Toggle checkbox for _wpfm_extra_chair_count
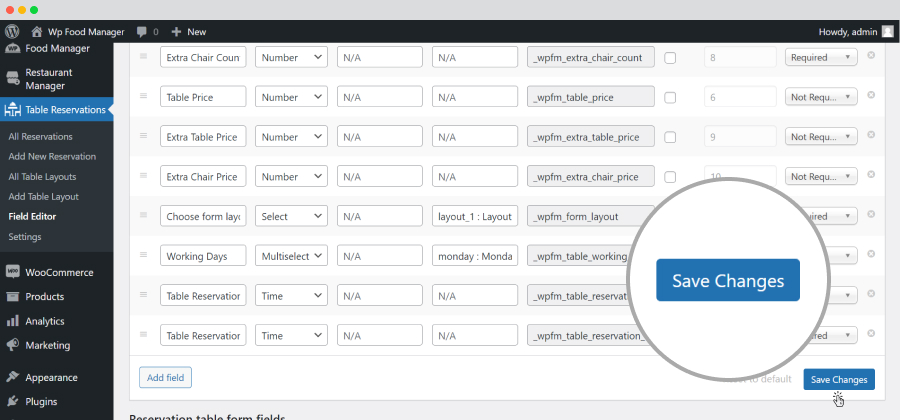 click(x=670, y=58)
